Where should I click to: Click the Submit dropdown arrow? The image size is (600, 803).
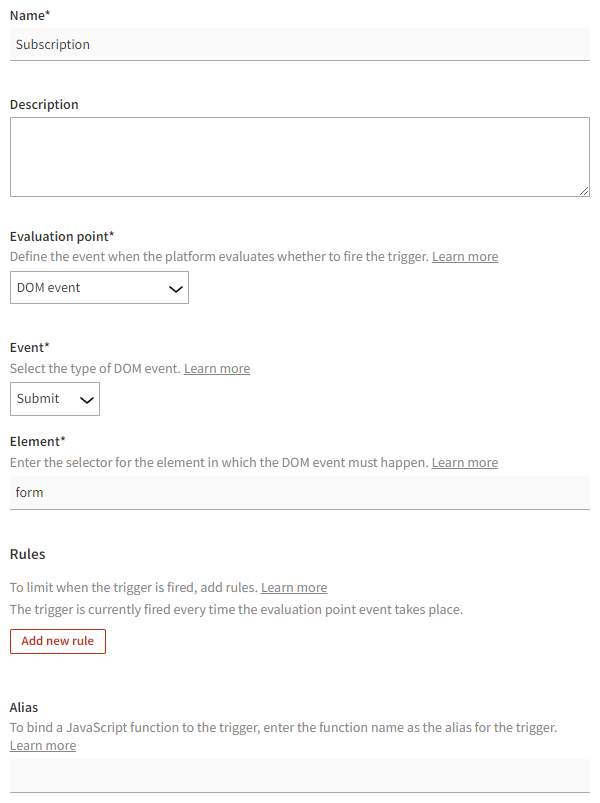pyautogui.click(x=85, y=398)
